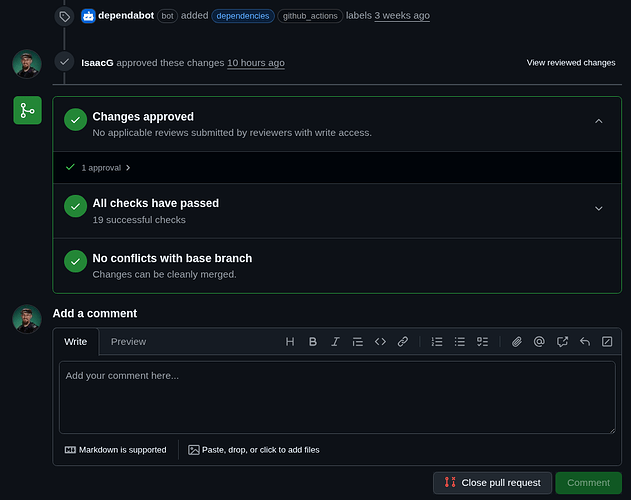Click the 10 hours ago timestamp
Image resolution: width=631 pixels, height=500 pixels.
(x=256, y=63)
